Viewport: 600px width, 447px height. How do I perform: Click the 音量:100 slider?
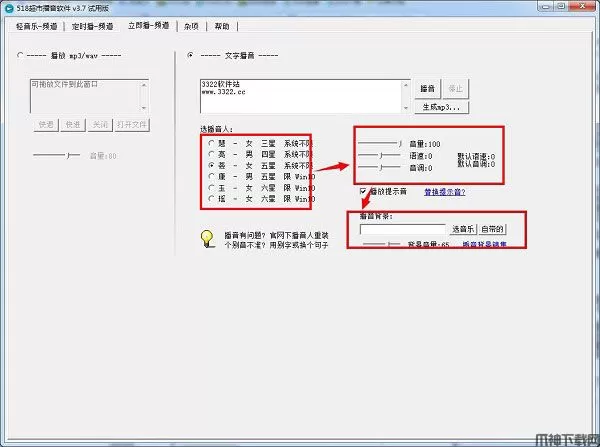click(x=379, y=144)
